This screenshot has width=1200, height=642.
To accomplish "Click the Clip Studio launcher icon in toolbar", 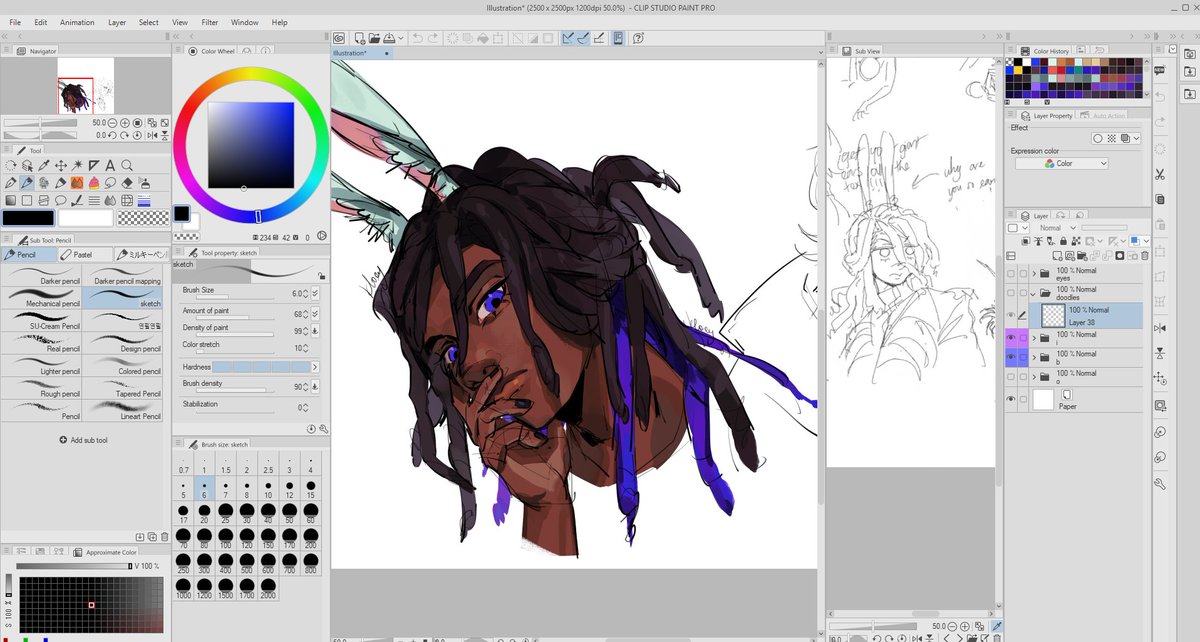I will pos(339,38).
